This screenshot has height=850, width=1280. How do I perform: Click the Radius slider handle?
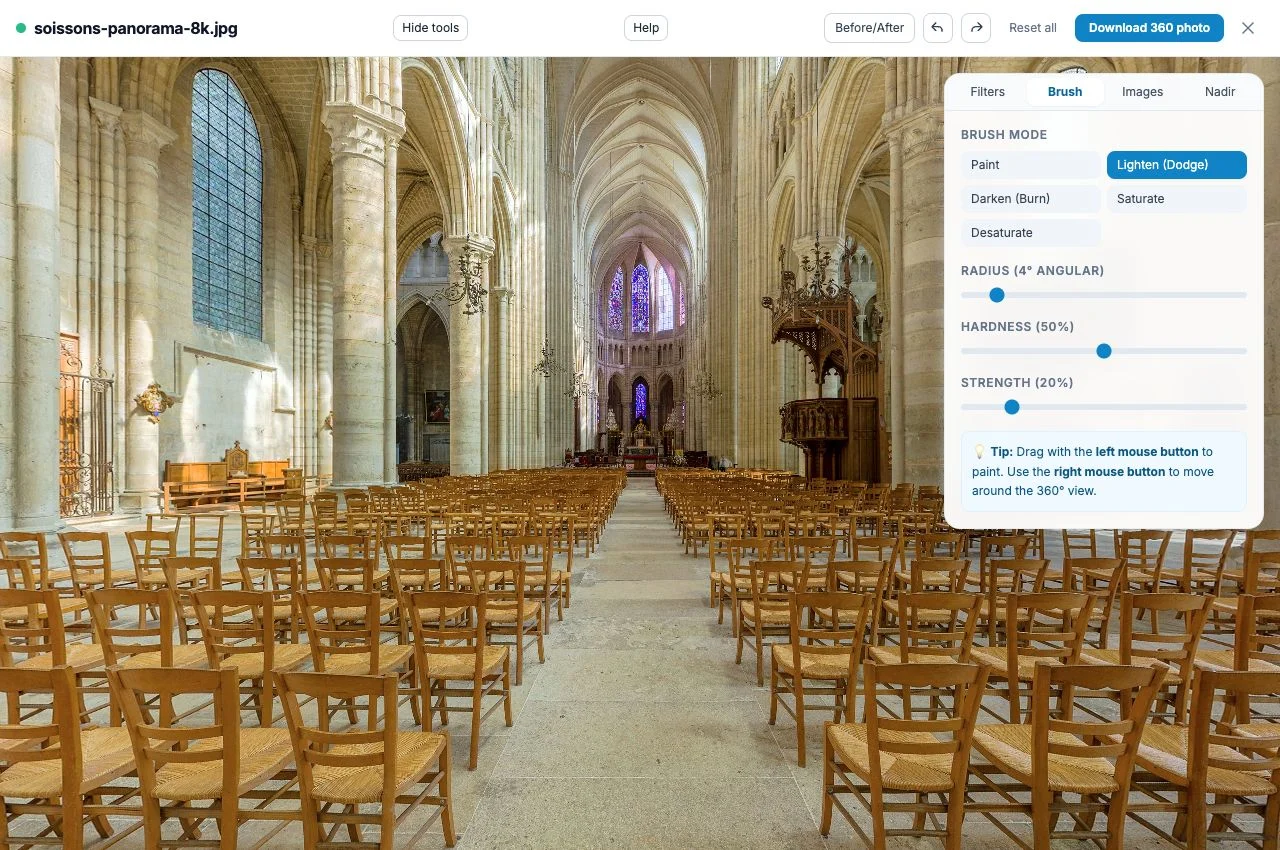[996, 295]
